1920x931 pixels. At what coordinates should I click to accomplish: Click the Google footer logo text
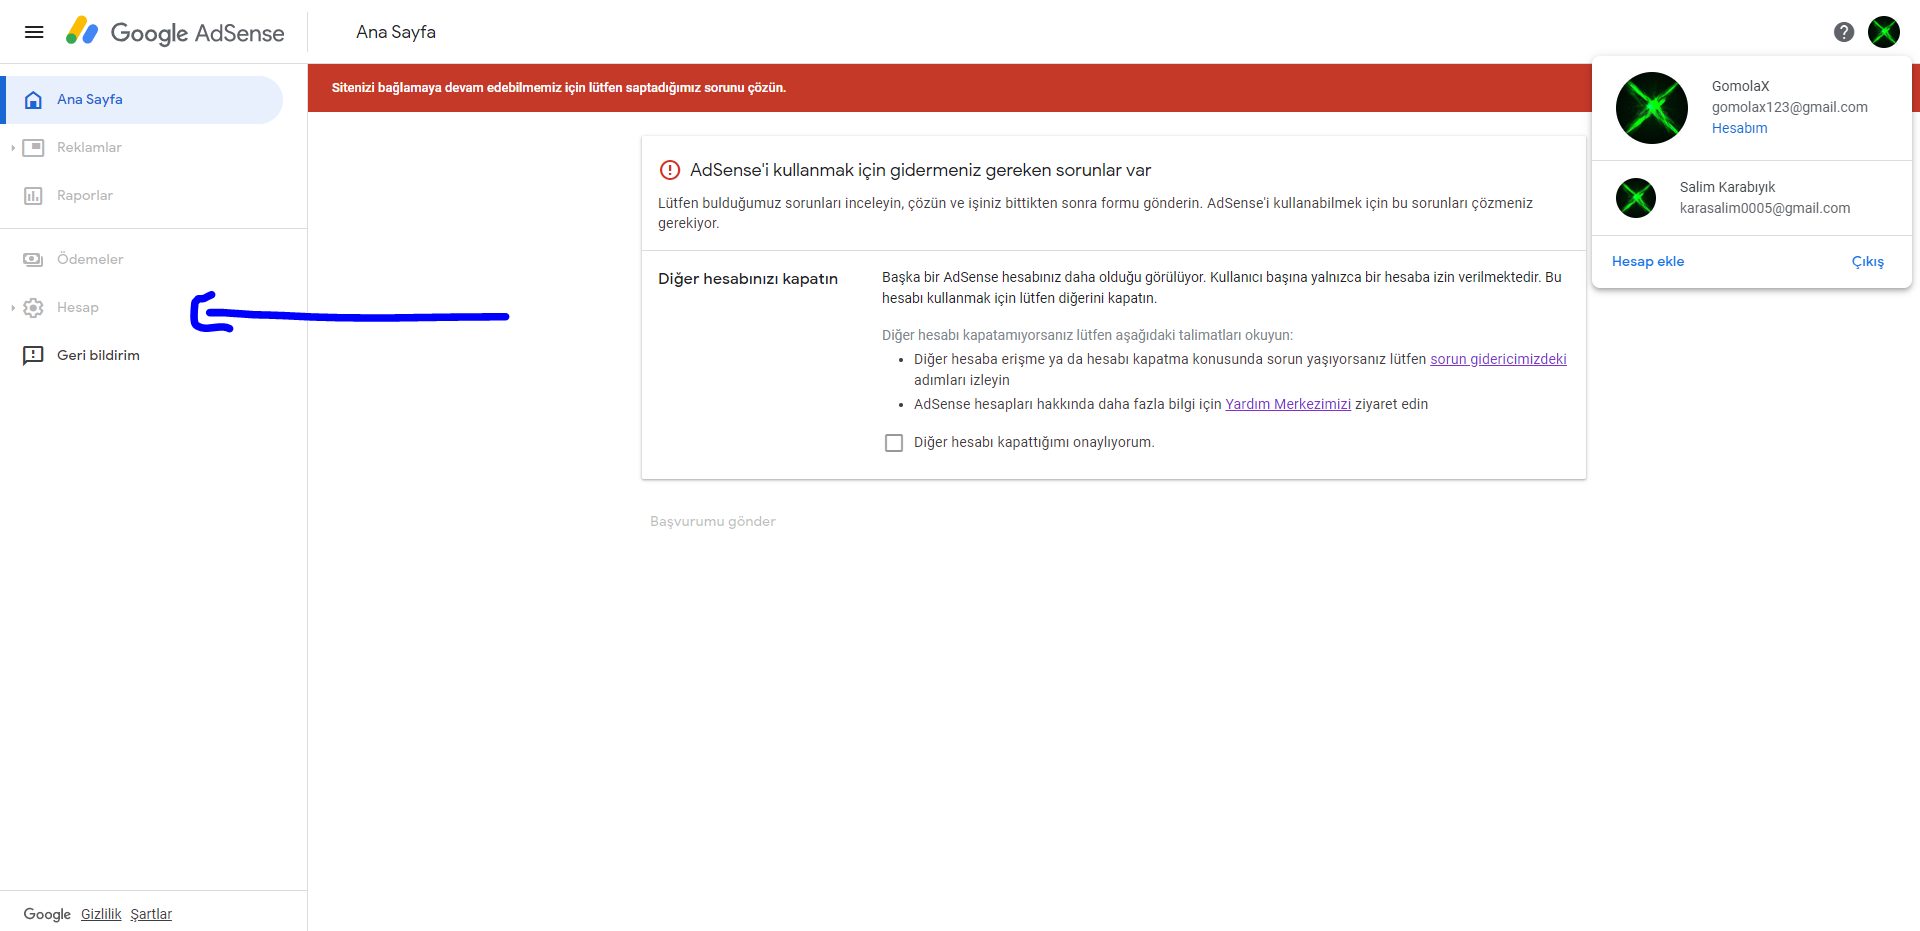click(47, 914)
